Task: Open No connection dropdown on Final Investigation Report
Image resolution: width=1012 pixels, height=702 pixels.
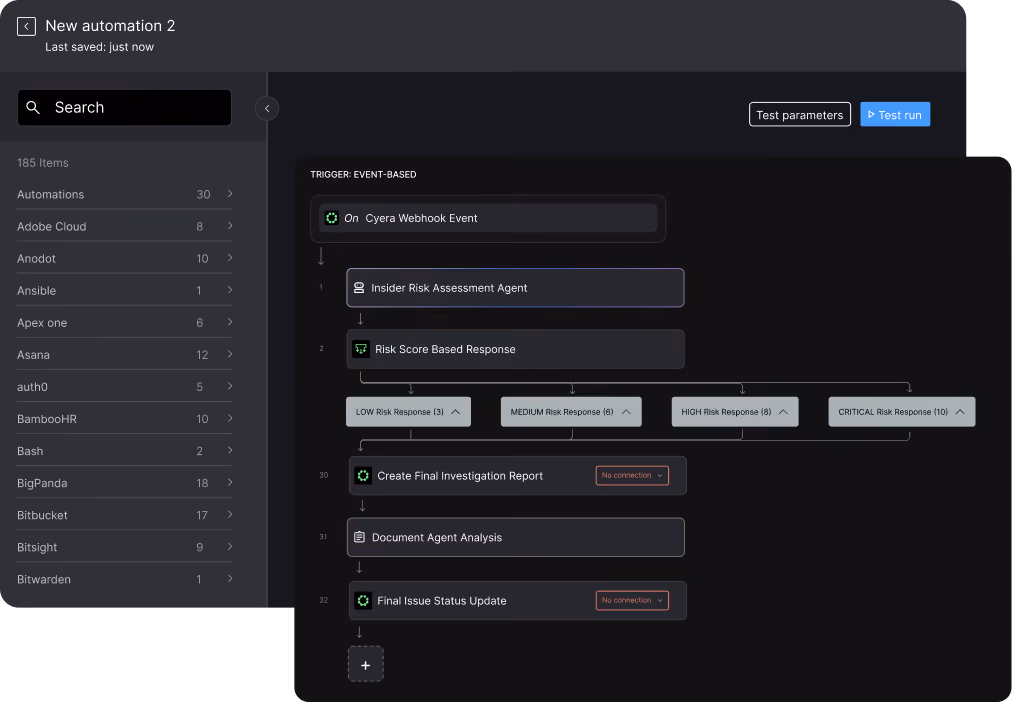Action: pyautogui.click(x=632, y=476)
